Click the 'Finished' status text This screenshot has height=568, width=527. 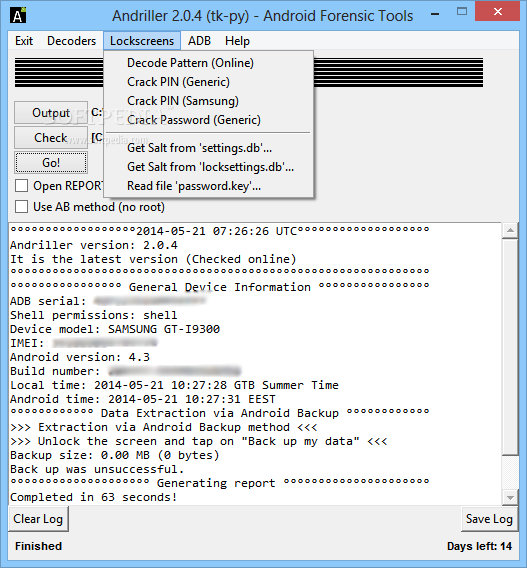click(38, 546)
